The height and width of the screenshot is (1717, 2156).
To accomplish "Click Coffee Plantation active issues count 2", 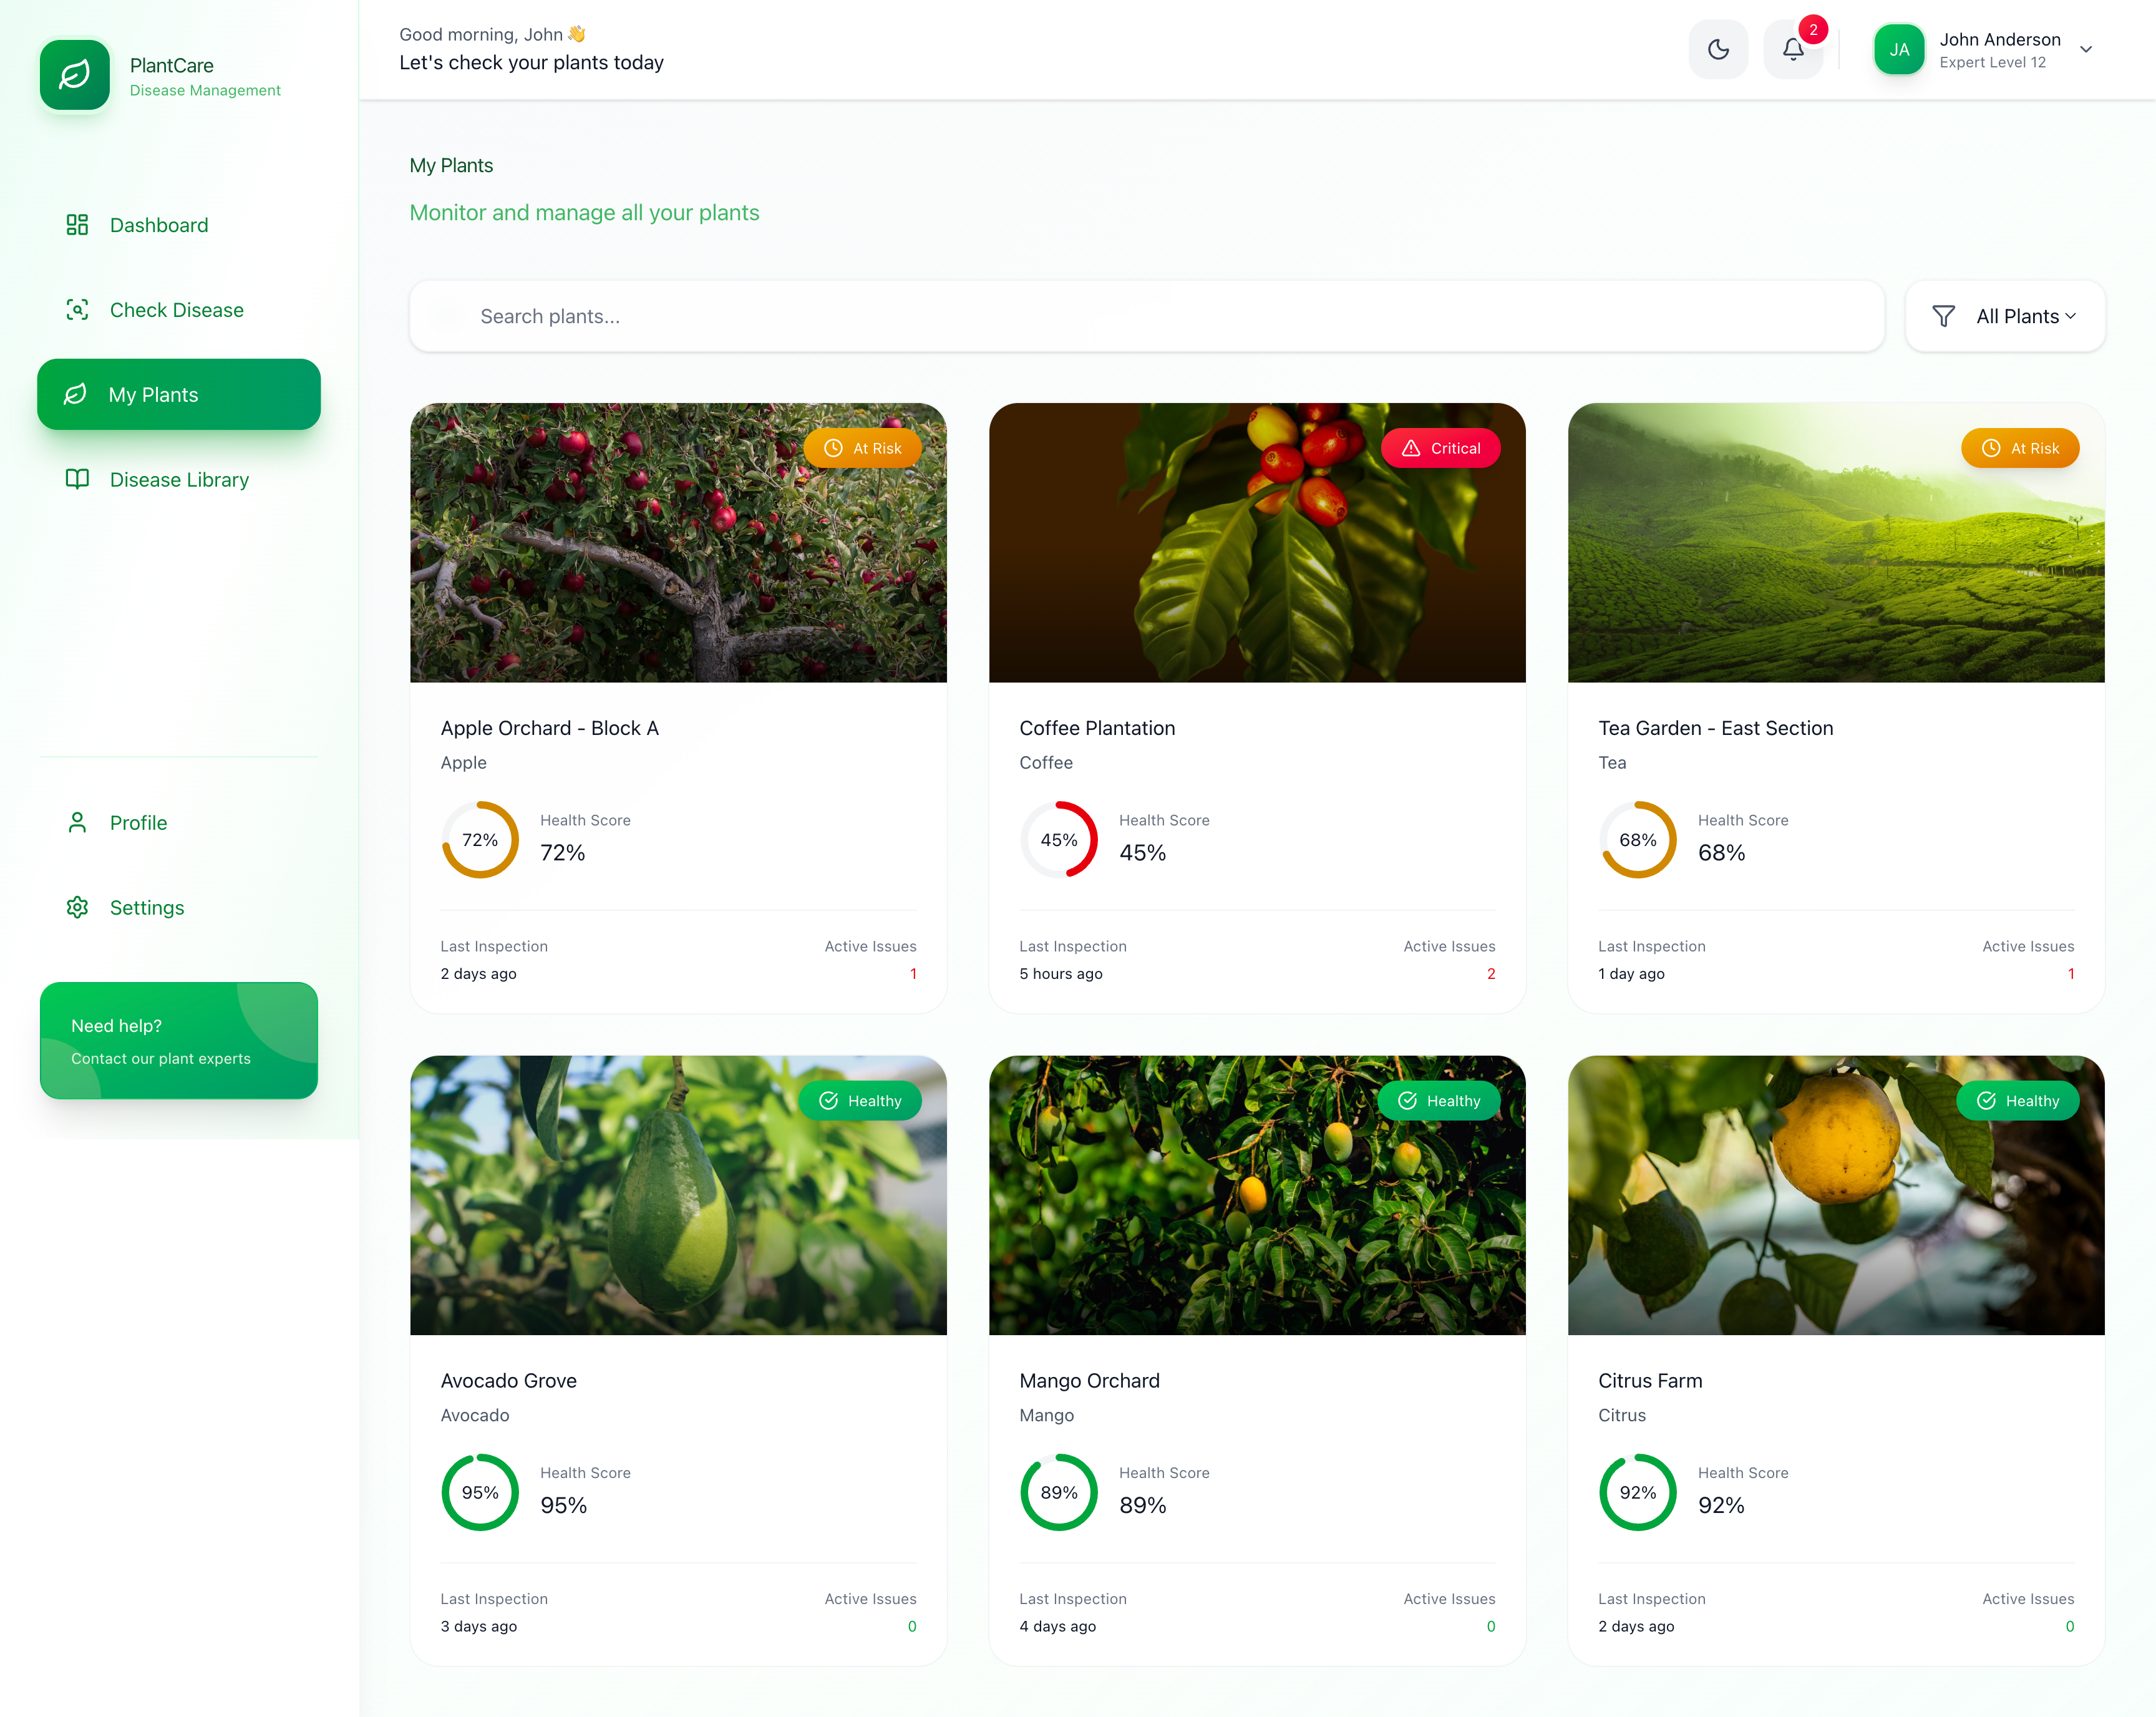I will 1491,973.
